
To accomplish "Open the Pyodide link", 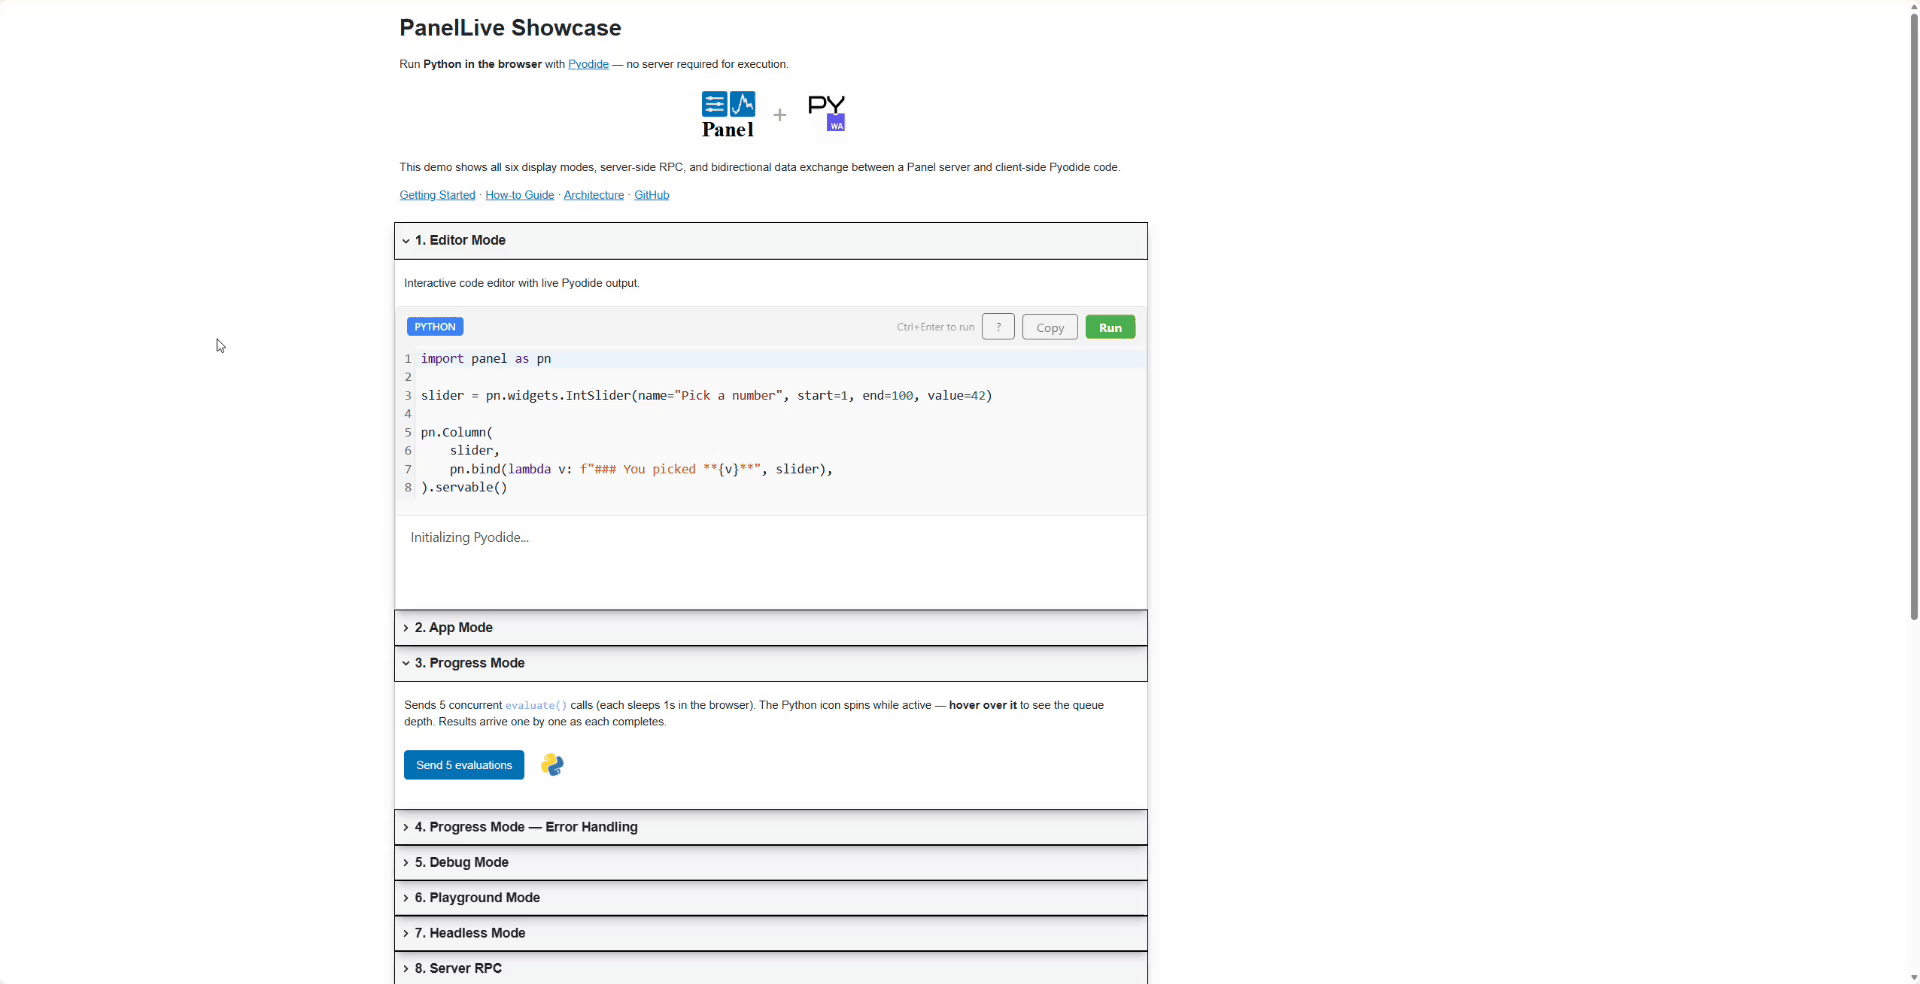I will pyautogui.click(x=588, y=64).
